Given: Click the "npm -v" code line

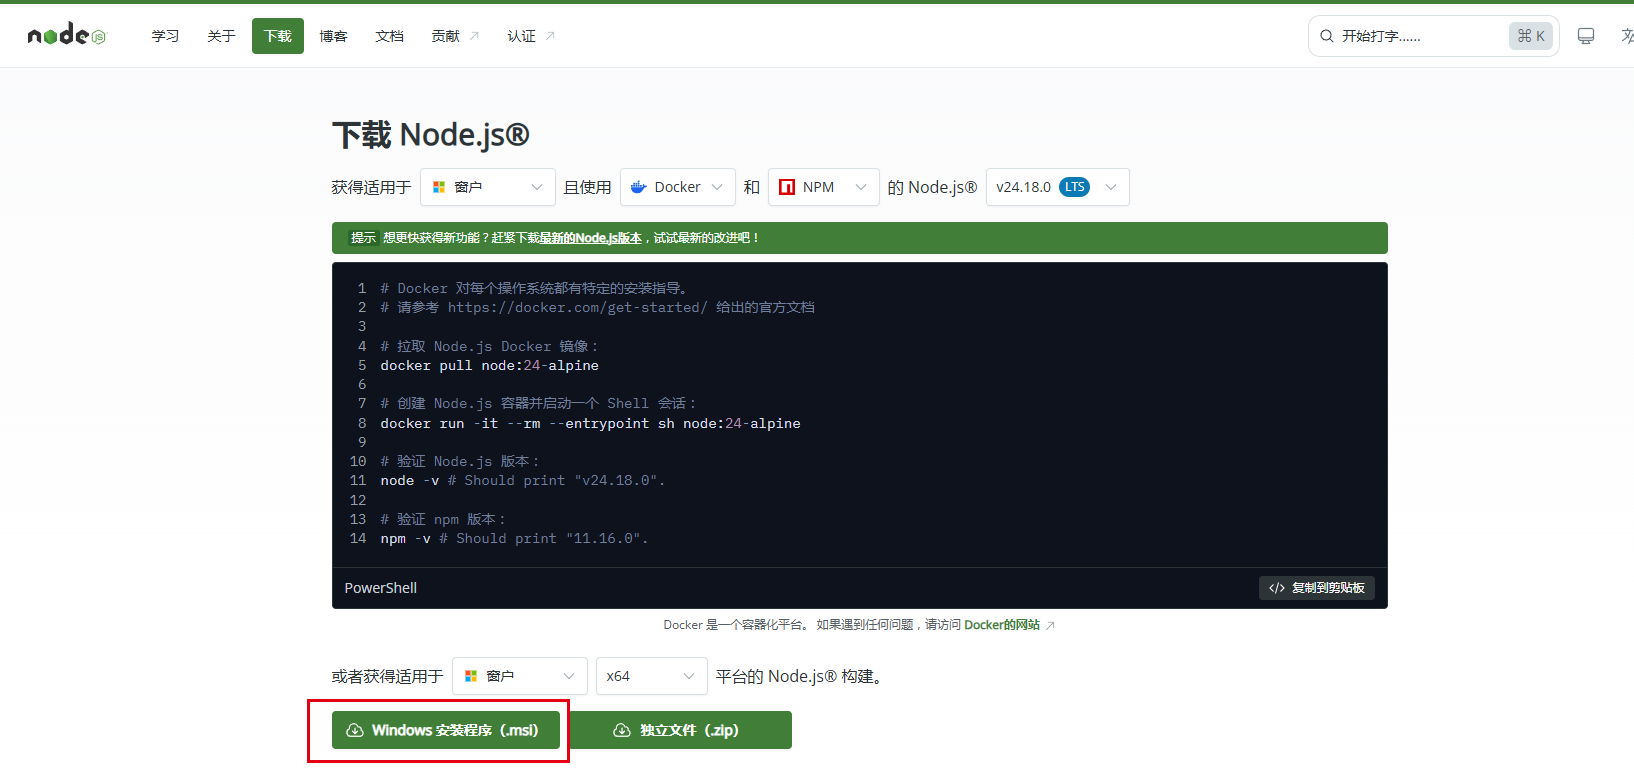Looking at the screenshot, I should 514,539.
